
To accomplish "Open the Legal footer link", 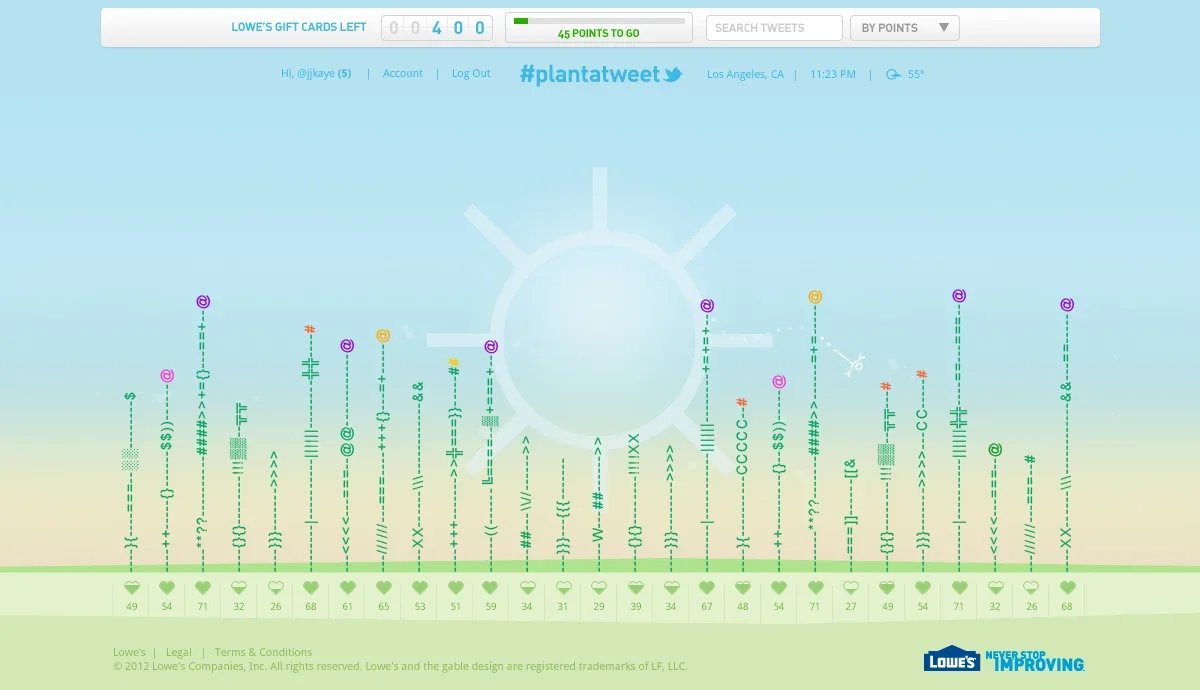I will 179,652.
